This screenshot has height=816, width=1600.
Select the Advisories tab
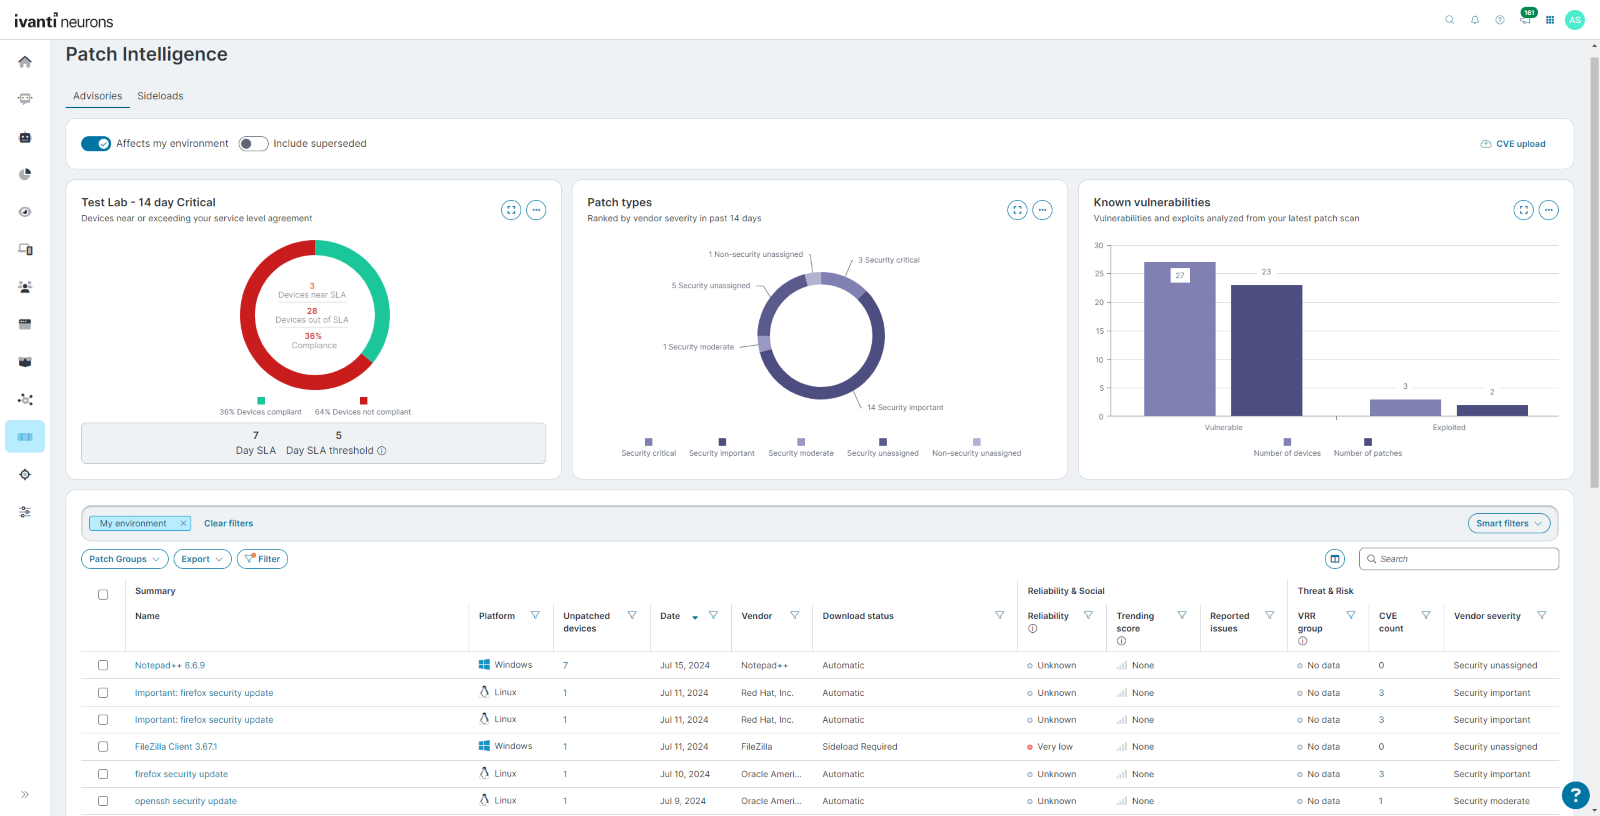tap(97, 96)
